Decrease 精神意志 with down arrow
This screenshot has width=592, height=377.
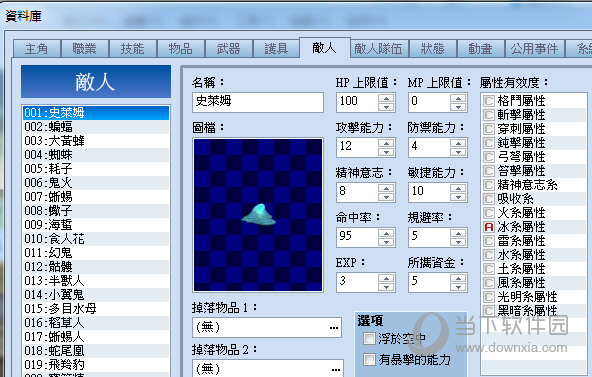386,197
